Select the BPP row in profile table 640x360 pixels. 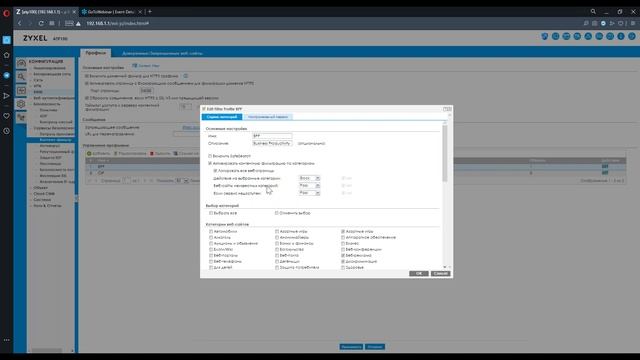[355, 167]
